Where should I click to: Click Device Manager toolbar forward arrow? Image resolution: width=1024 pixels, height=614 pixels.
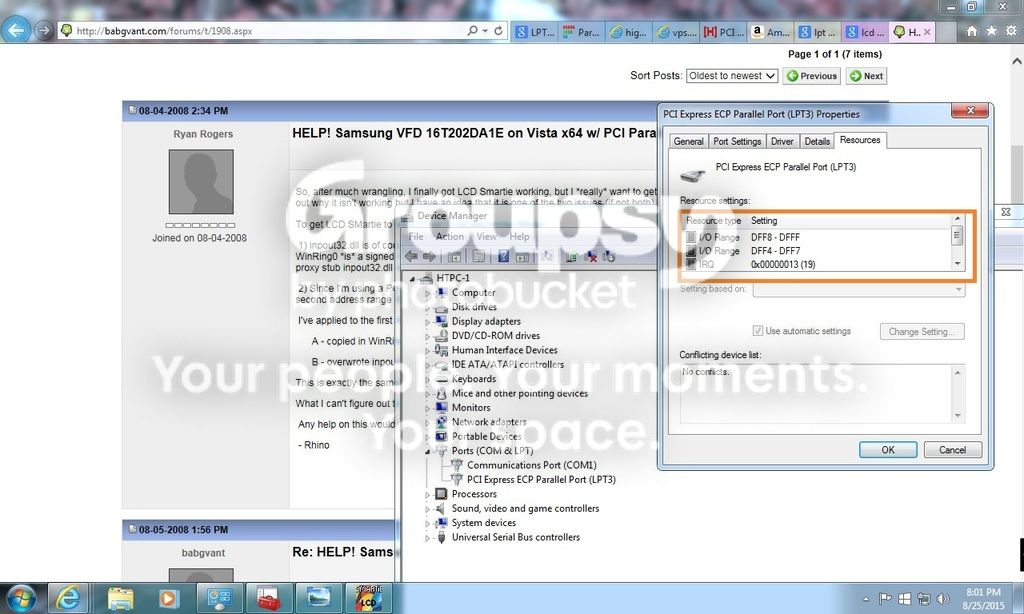click(429, 257)
